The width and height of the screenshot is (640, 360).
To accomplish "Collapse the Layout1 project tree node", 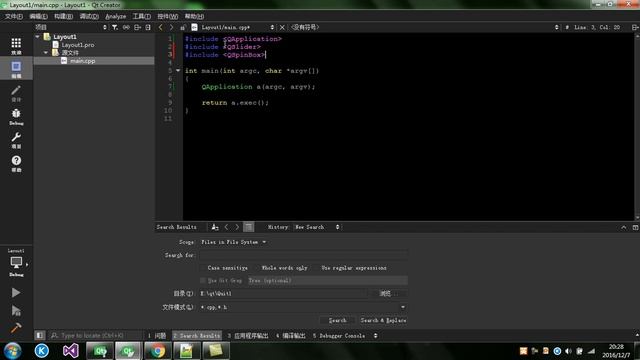I will point(38,37).
